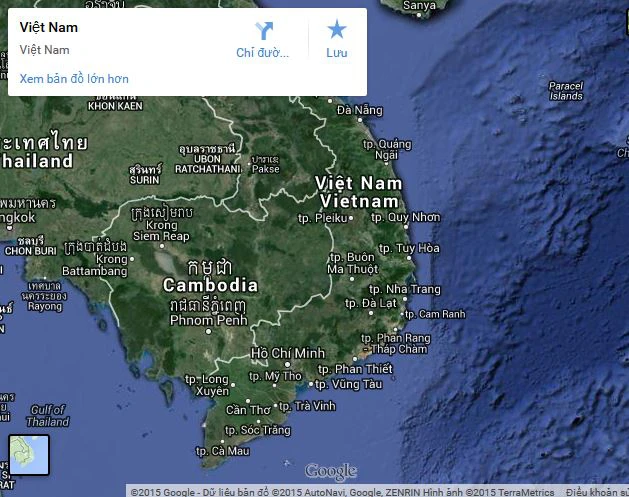Click the 'tp. Quy Nhơn' label
Image resolution: width=629 pixels, height=497 pixels.
(406, 217)
